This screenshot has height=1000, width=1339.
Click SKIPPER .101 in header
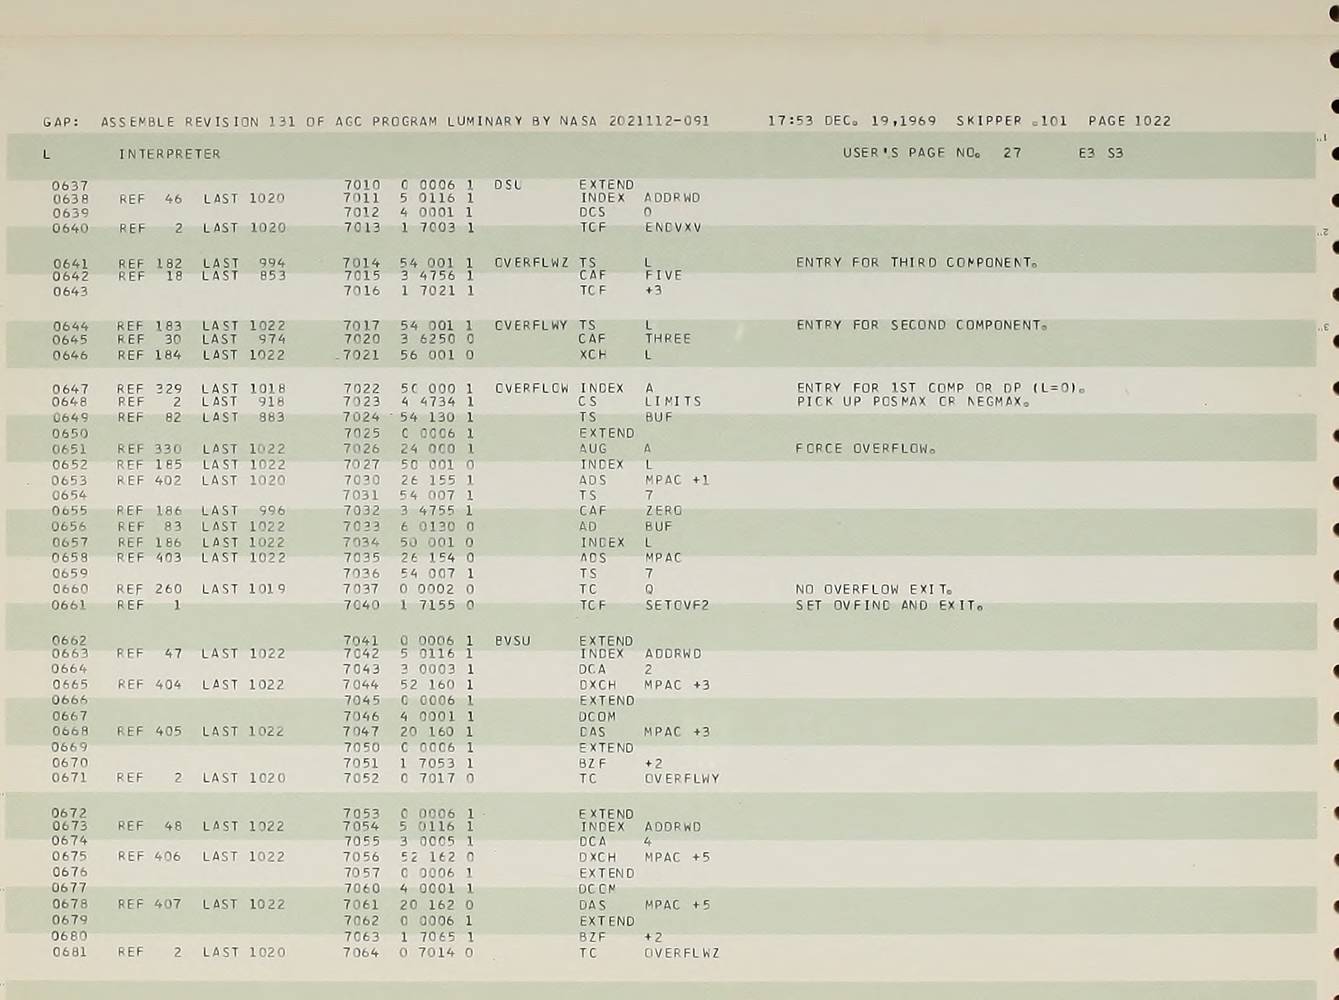[x=1011, y=121]
